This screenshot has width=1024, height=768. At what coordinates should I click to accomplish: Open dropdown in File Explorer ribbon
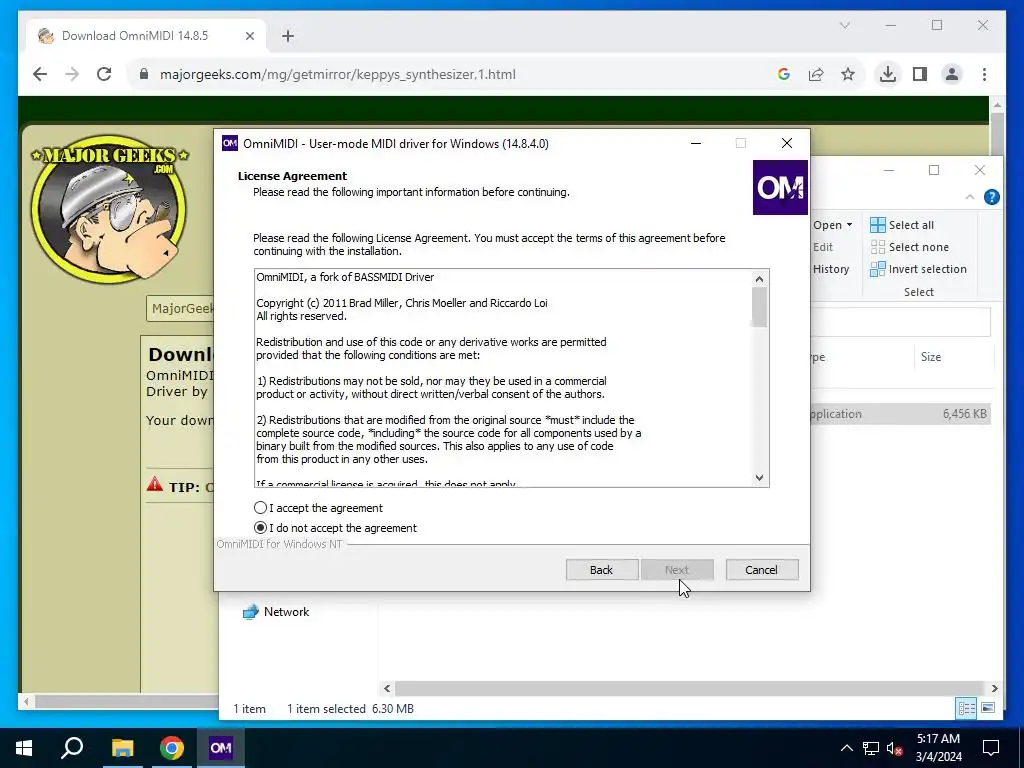click(x=833, y=225)
